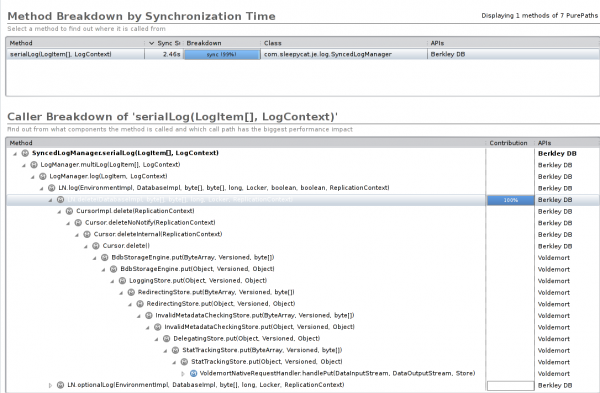The height and width of the screenshot is (393, 600).
Task: Click the method icon beside LN.optionalLog
Action: click(x=60, y=385)
